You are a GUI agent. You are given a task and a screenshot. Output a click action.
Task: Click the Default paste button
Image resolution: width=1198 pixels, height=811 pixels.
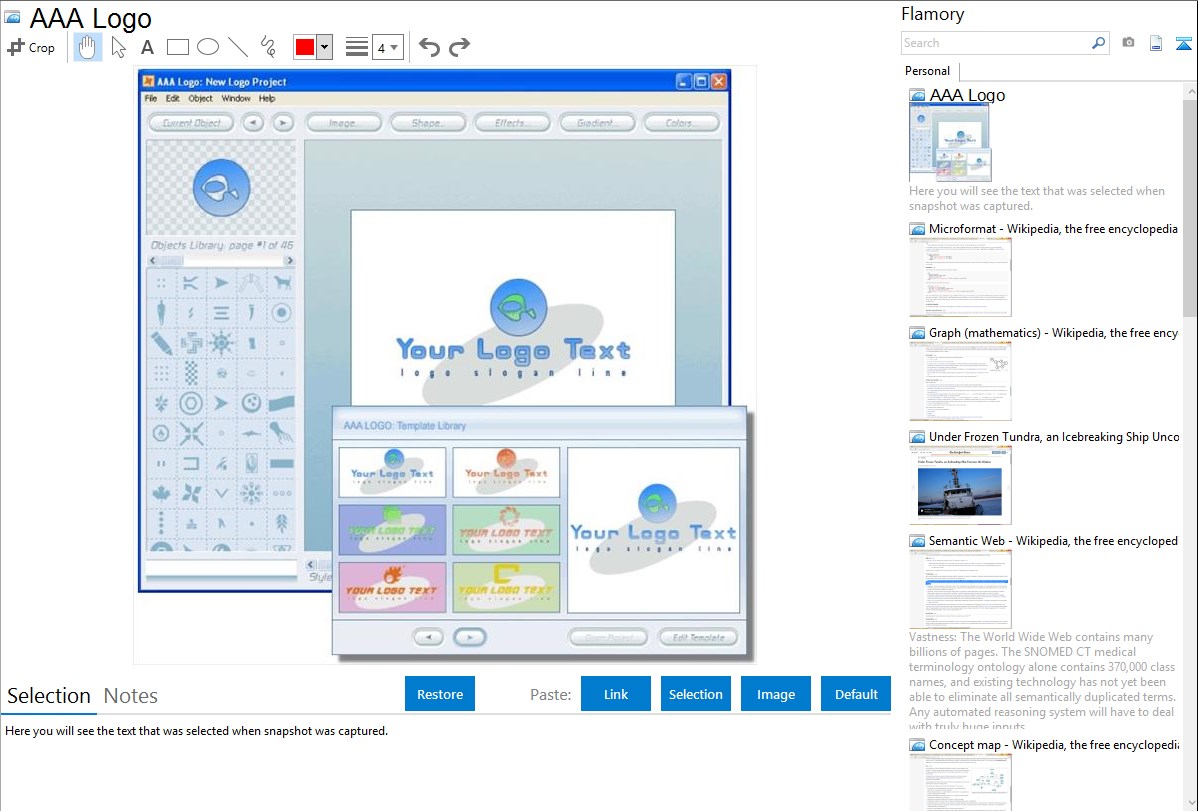pos(856,694)
